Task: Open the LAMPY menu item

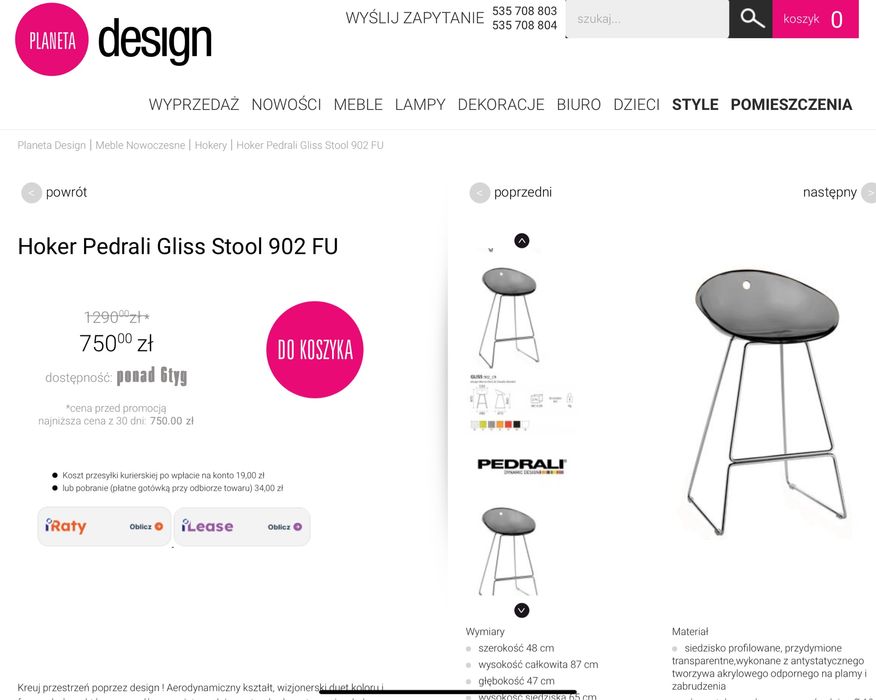Action: pyautogui.click(x=420, y=104)
